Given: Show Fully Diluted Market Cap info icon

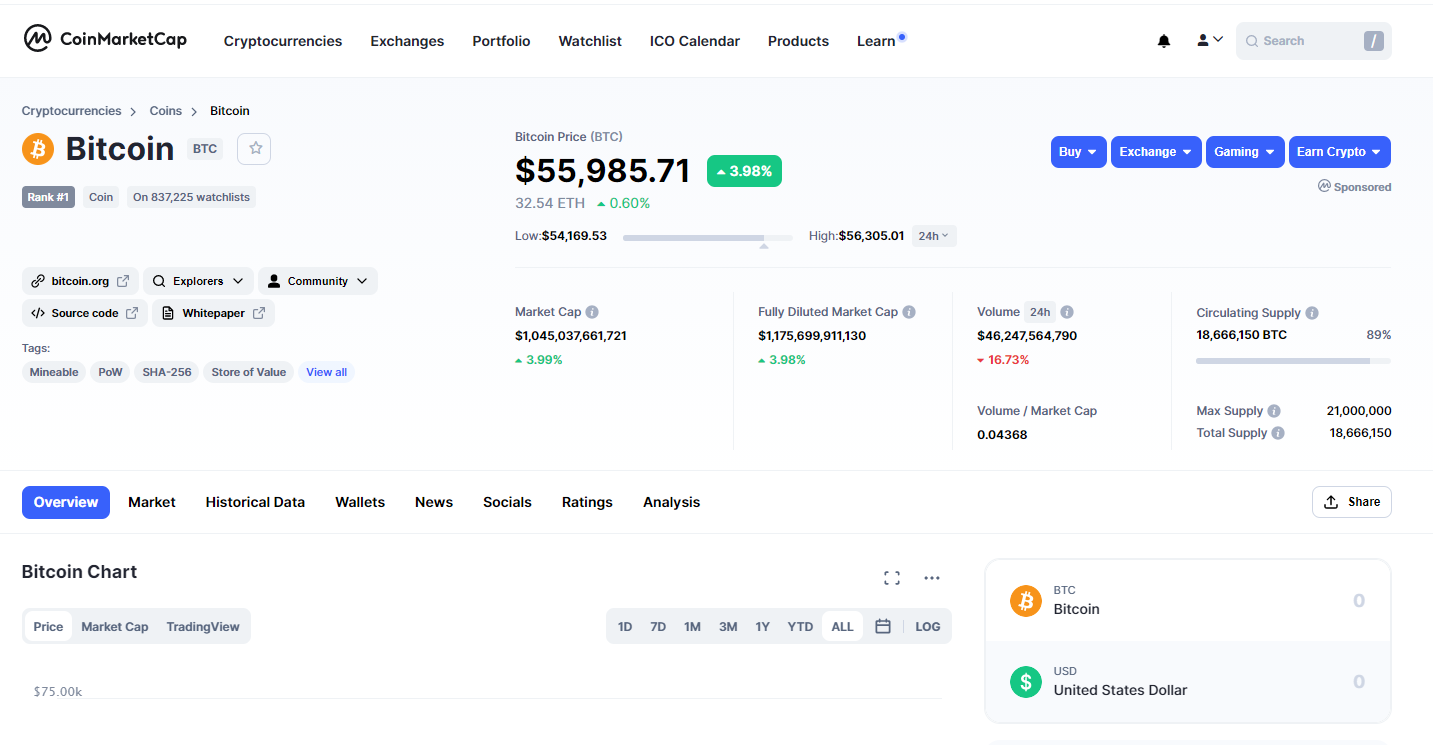Looking at the screenshot, I should point(909,312).
